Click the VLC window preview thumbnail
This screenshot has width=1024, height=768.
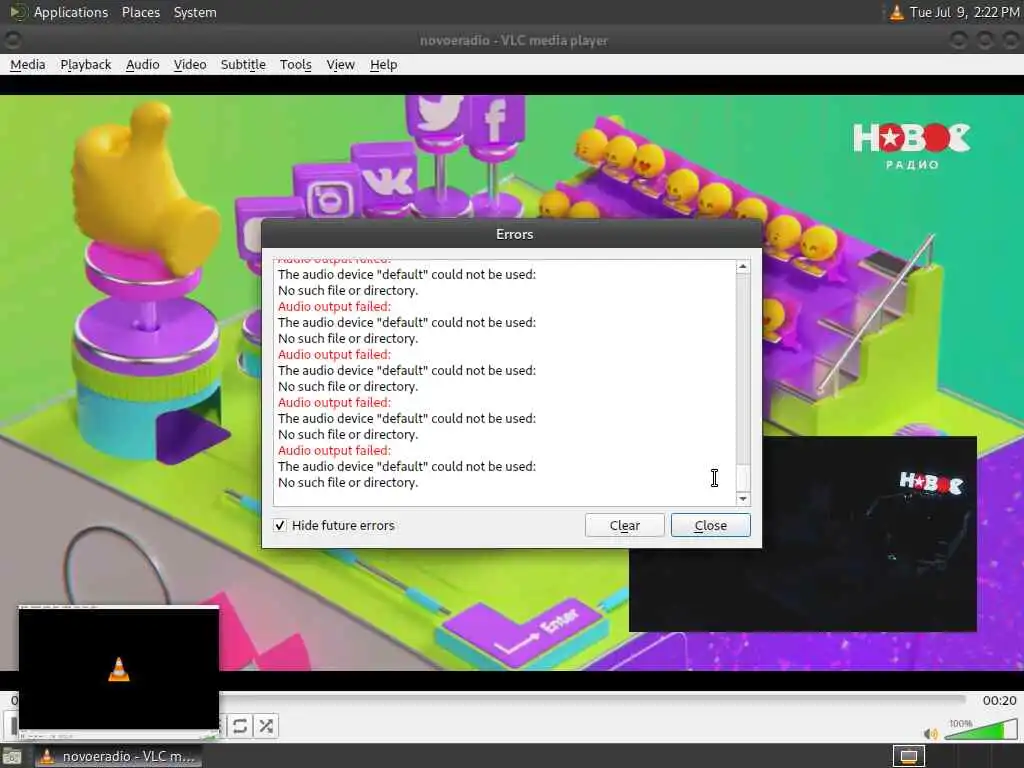tap(118, 671)
